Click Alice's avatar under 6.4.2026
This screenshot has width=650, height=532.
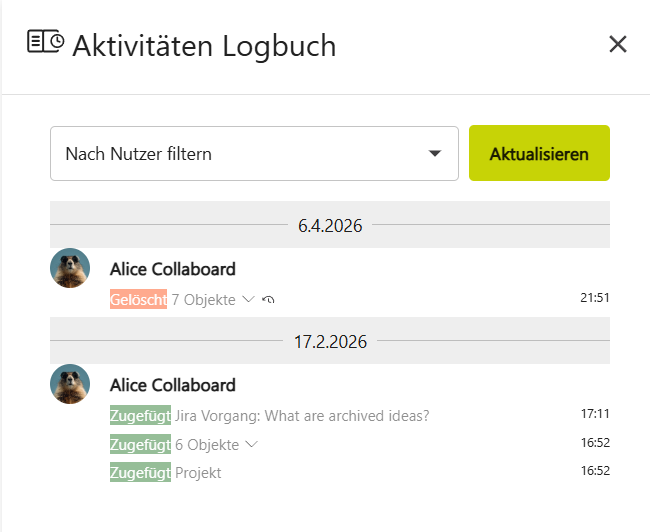click(x=71, y=268)
